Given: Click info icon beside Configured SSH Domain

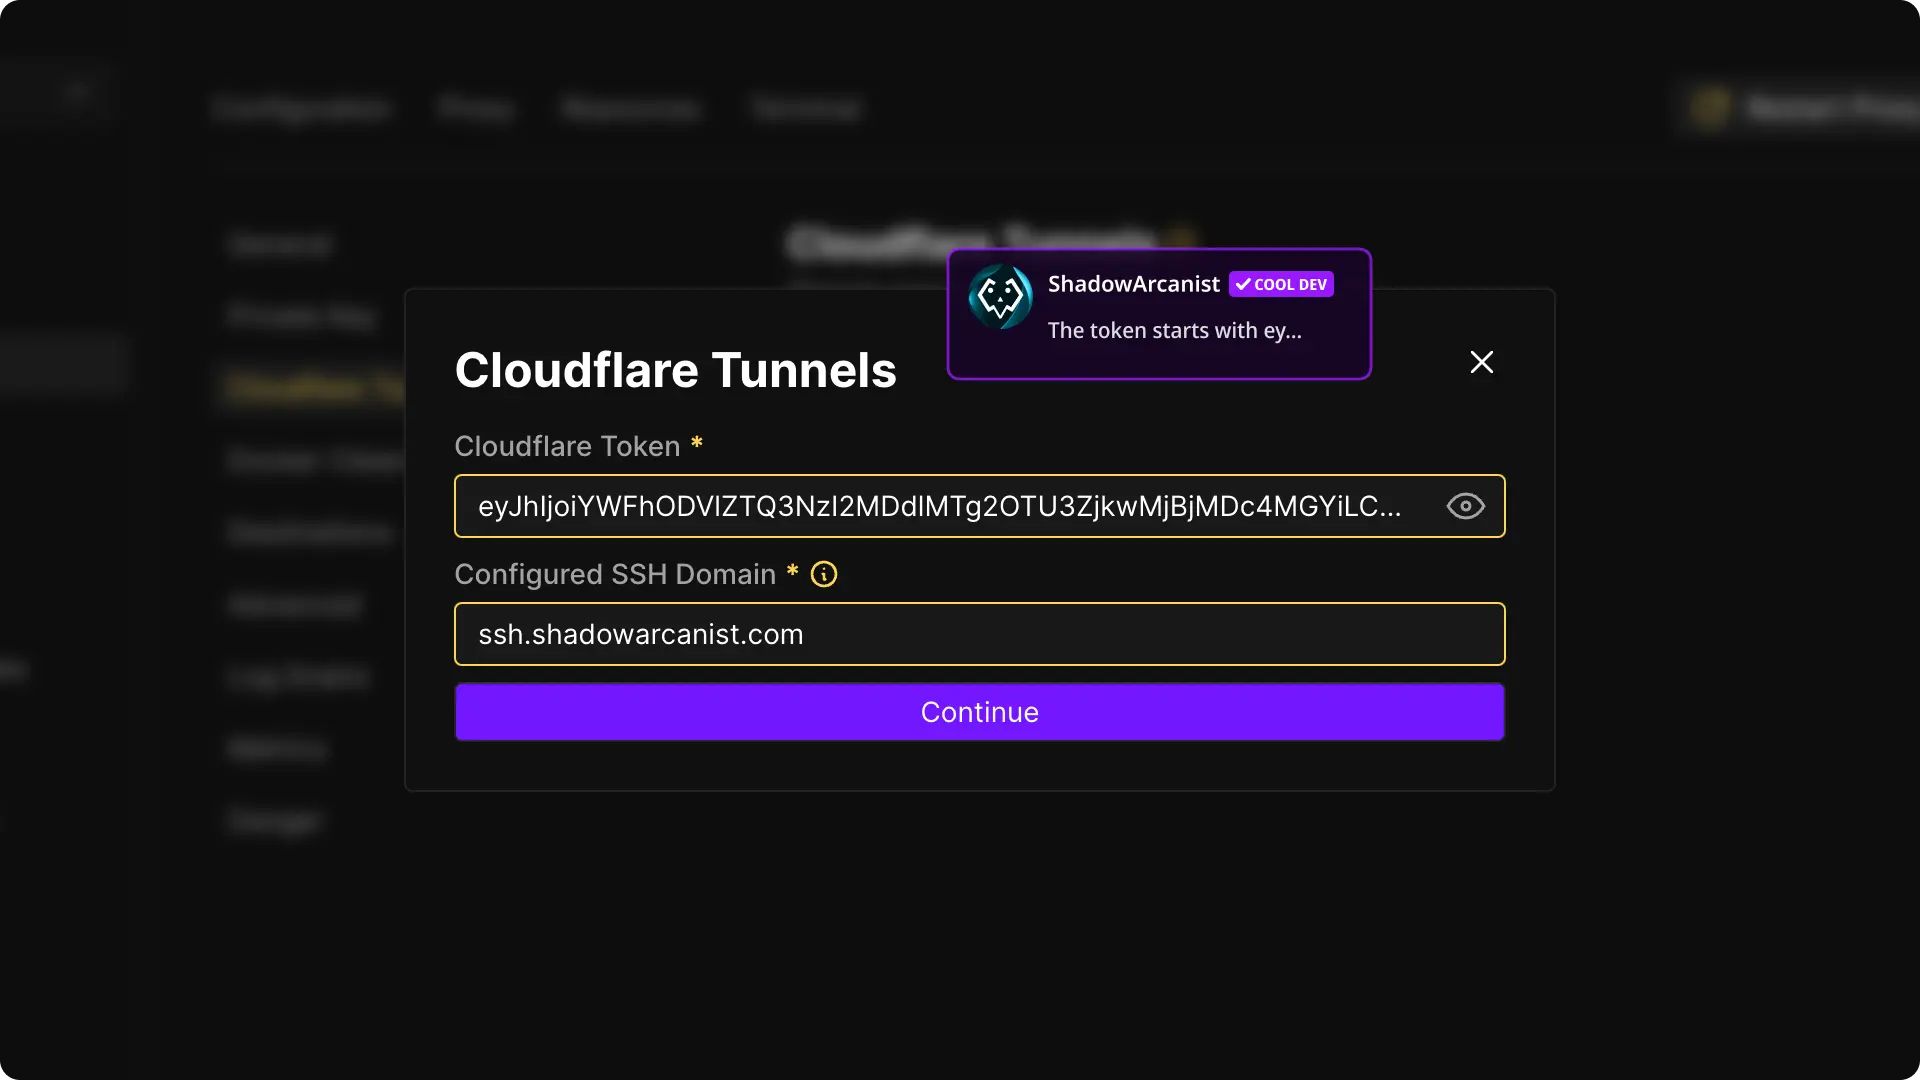Looking at the screenshot, I should [824, 574].
